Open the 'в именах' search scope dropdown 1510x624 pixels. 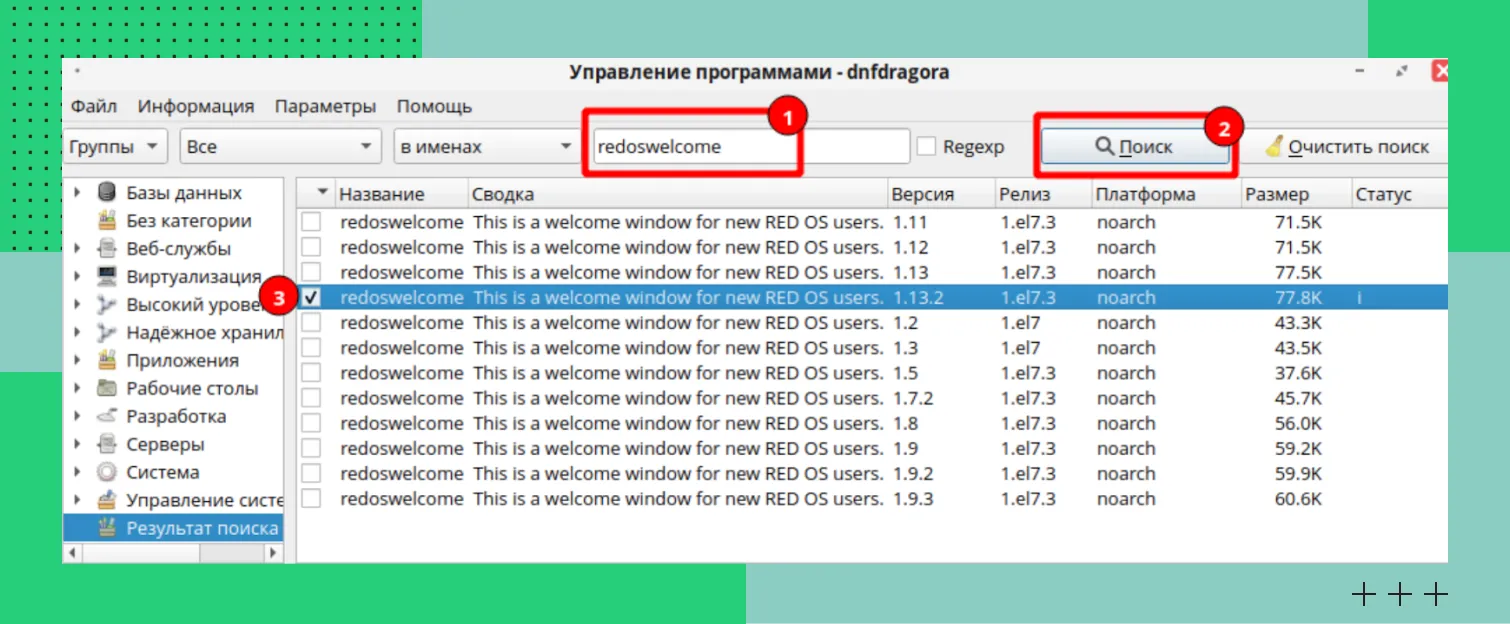click(x=484, y=147)
